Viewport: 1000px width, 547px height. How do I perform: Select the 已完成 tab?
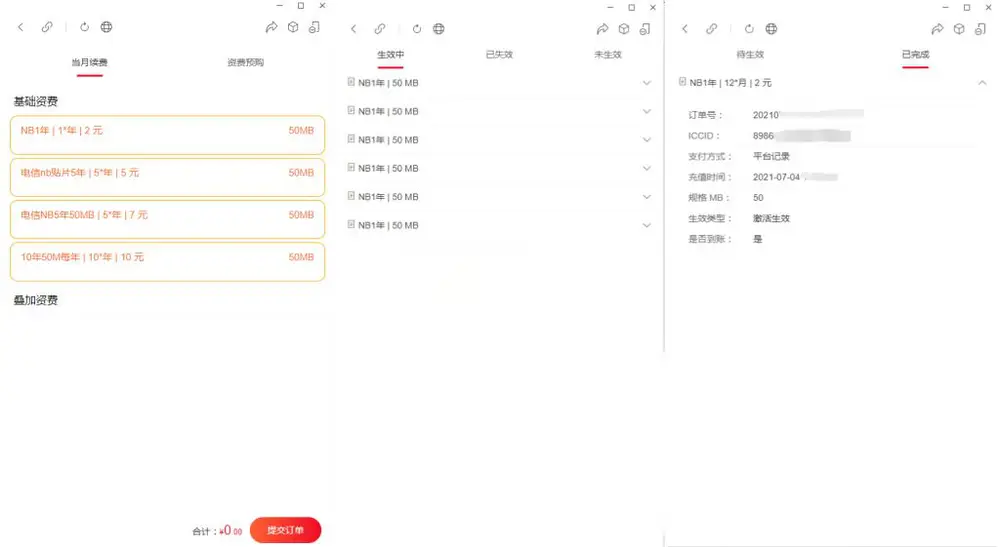[915, 55]
